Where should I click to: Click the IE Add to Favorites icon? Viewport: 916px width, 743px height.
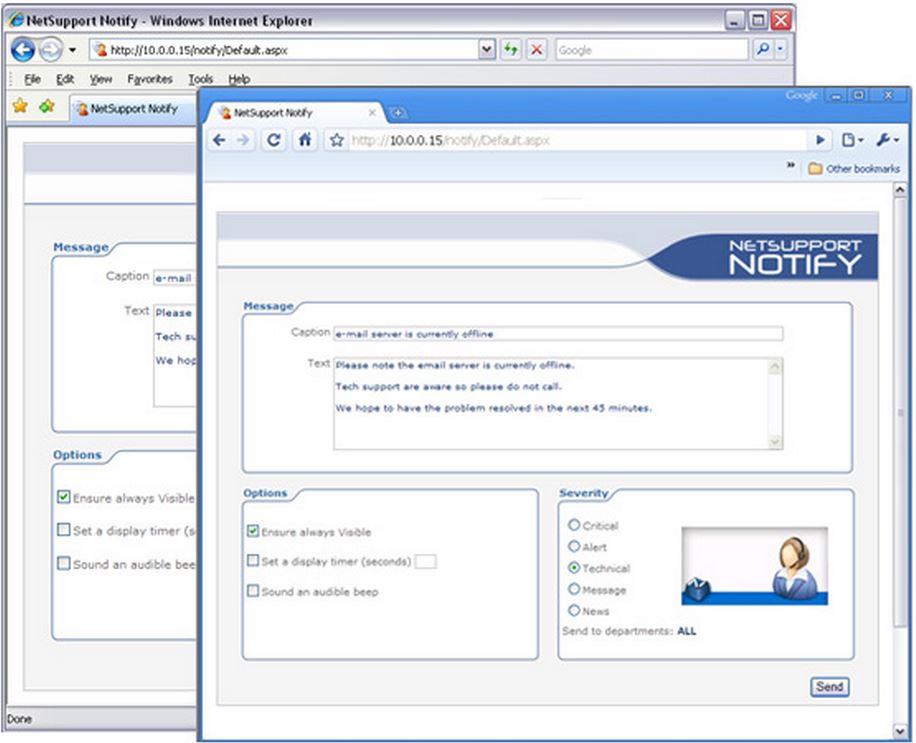pyautogui.click(x=47, y=106)
